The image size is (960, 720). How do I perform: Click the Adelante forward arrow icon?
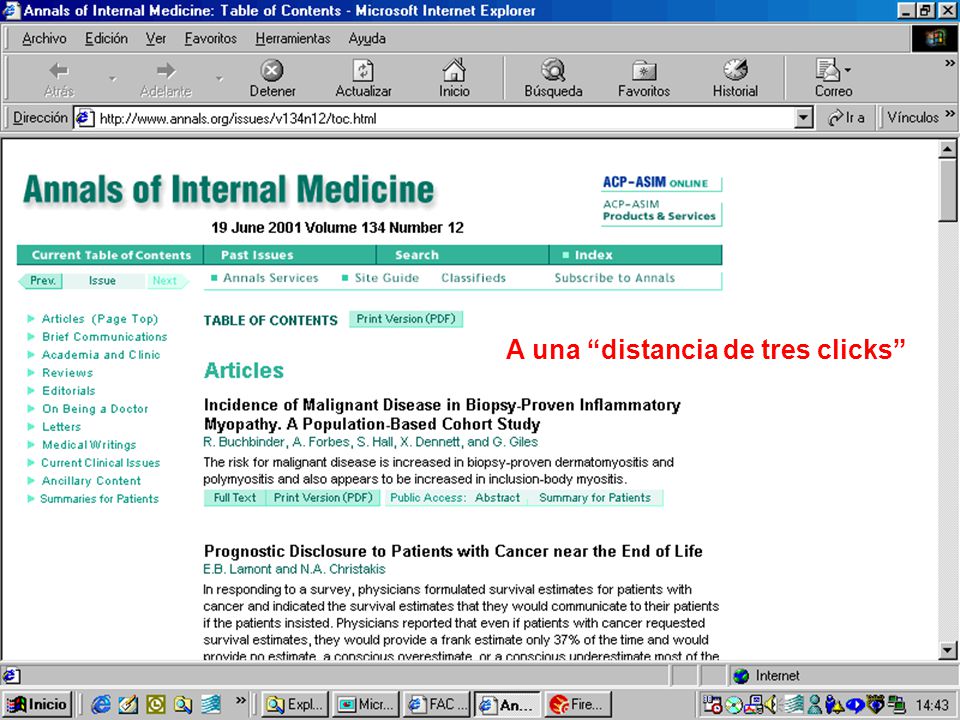165,71
